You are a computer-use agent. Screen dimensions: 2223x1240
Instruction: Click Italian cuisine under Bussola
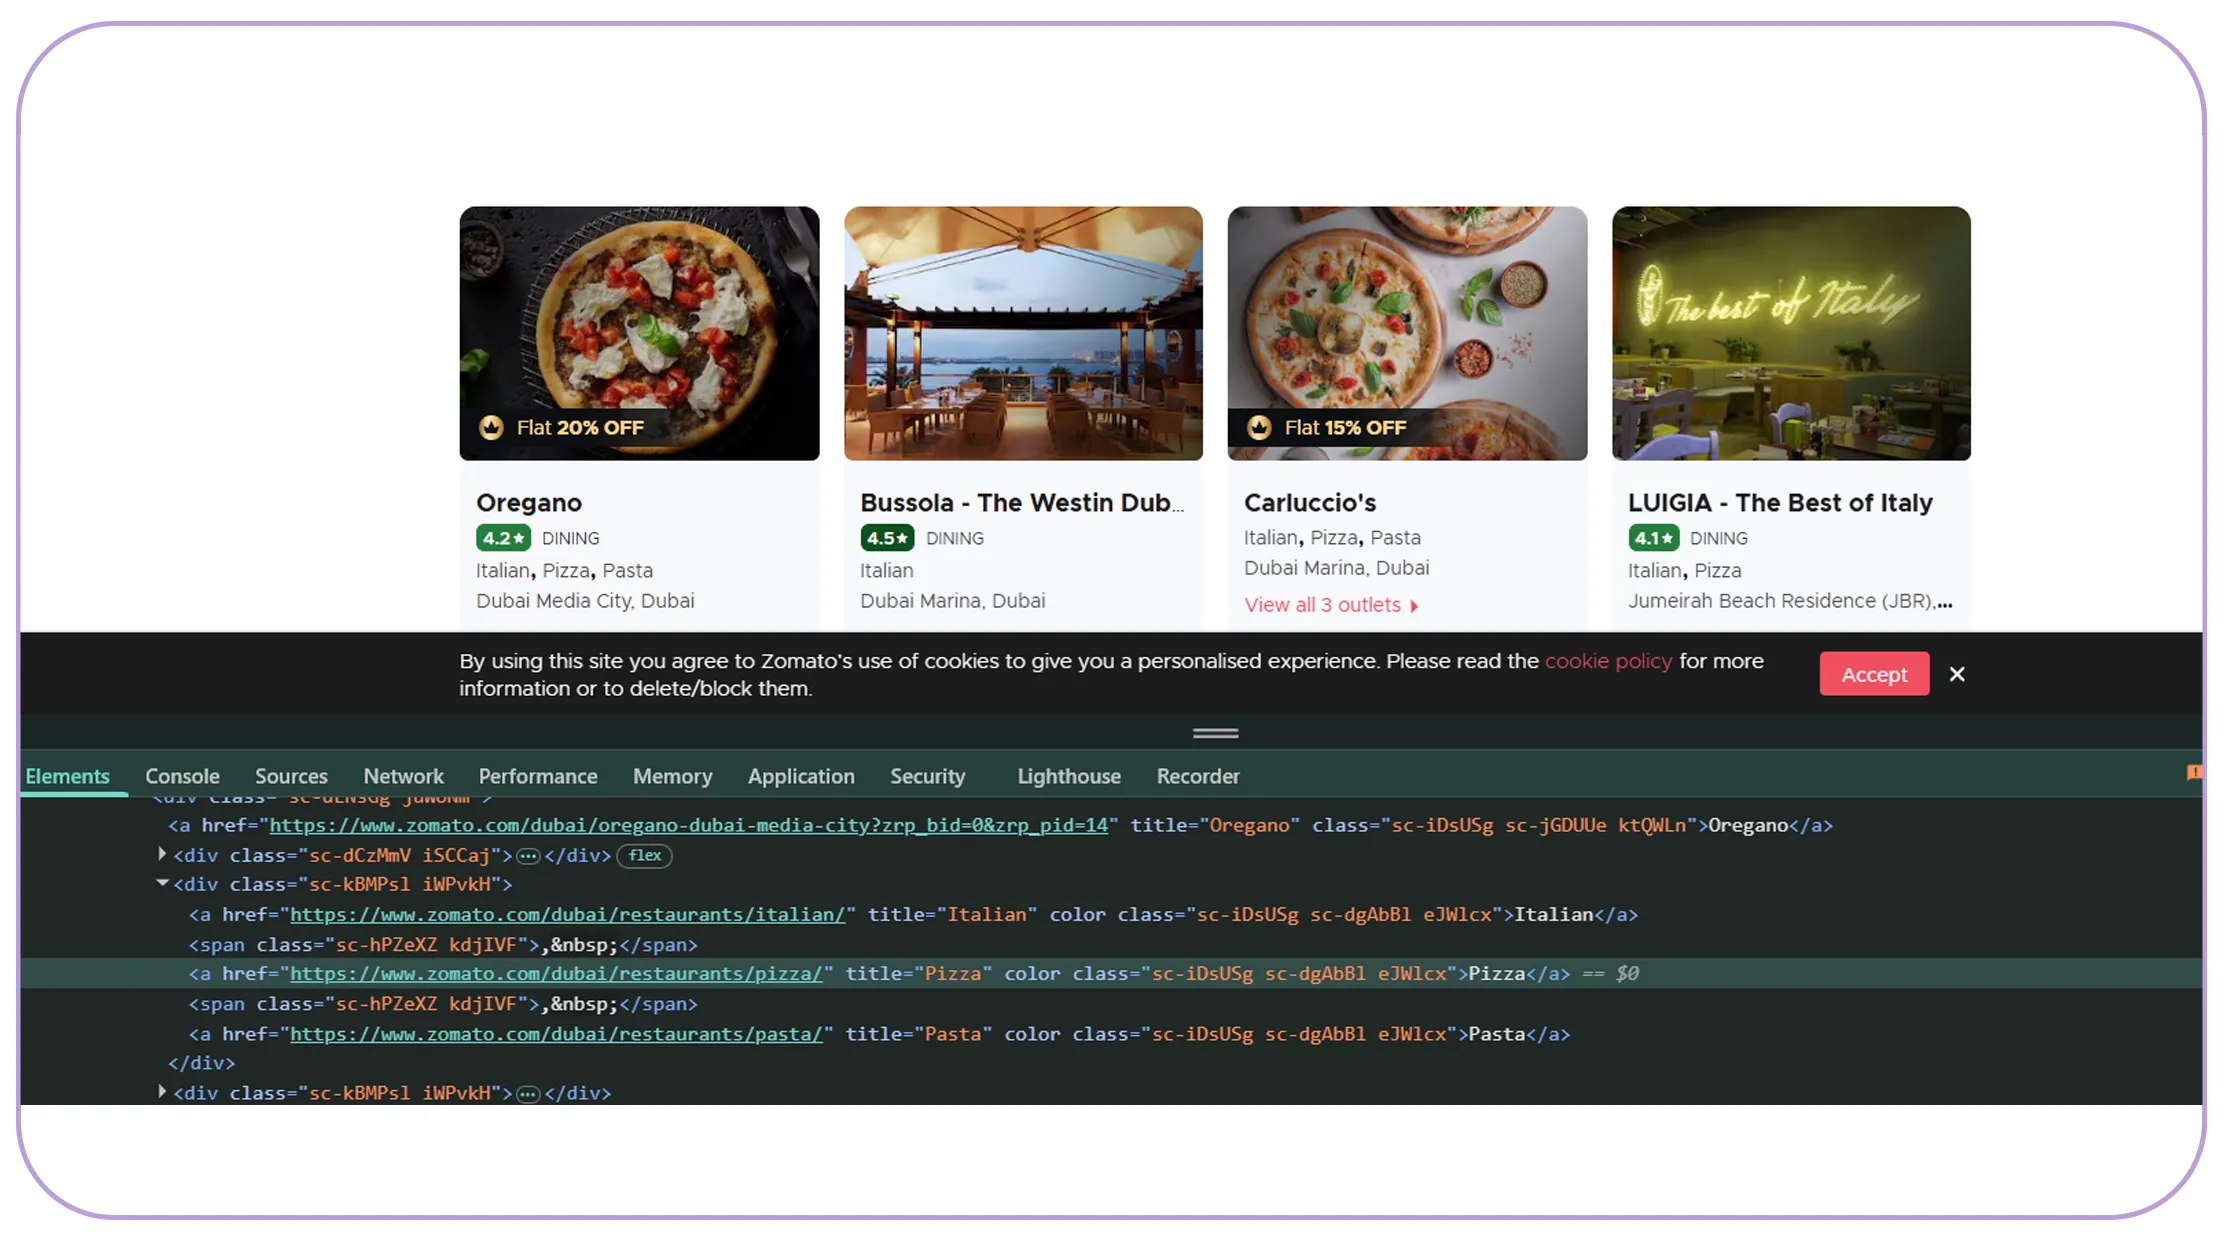tap(887, 571)
